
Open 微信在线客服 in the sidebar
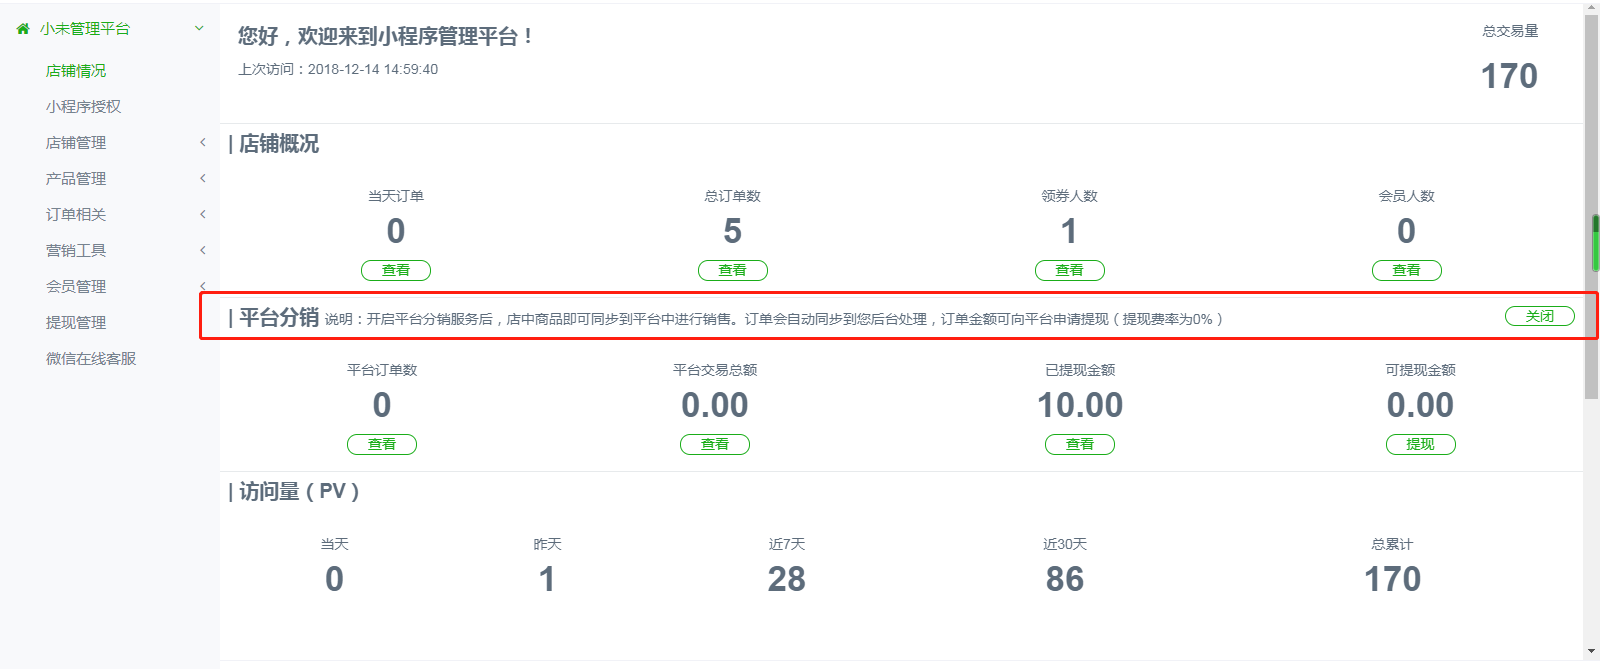coord(91,359)
